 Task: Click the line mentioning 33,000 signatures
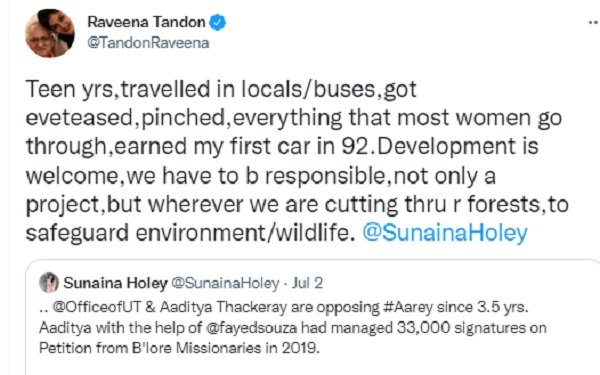(x=293, y=328)
